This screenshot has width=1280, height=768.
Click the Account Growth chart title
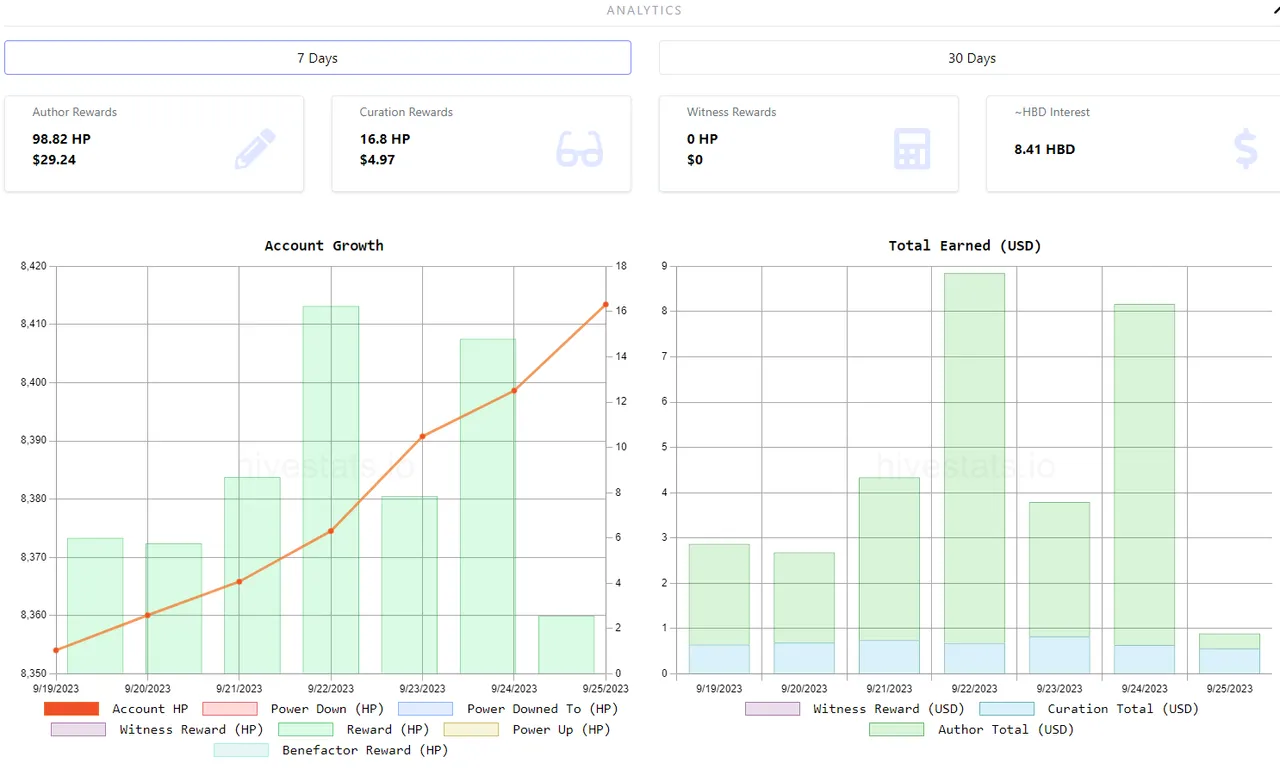pyautogui.click(x=324, y=245)
